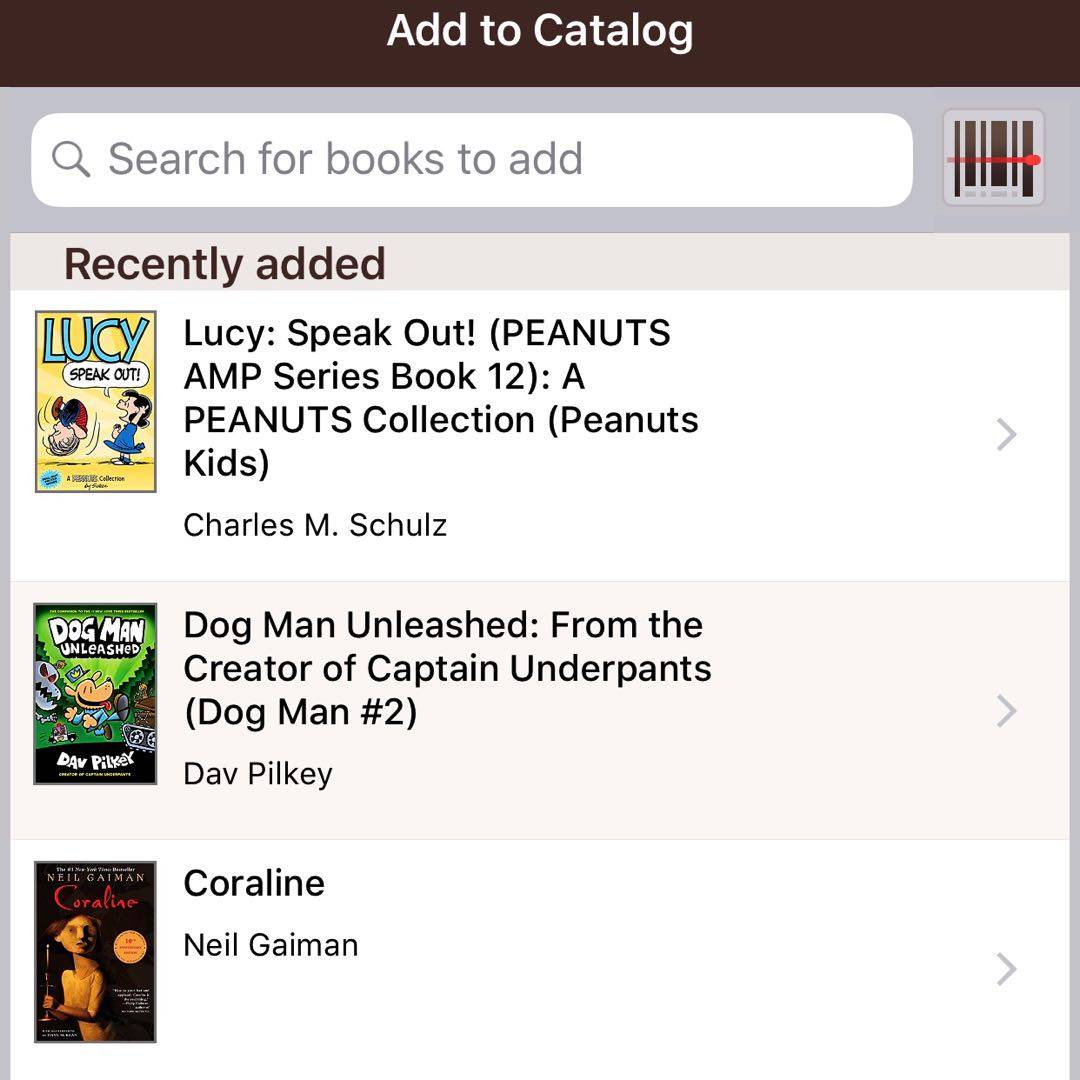Open the barcode scanner

[x=993, y=158]
